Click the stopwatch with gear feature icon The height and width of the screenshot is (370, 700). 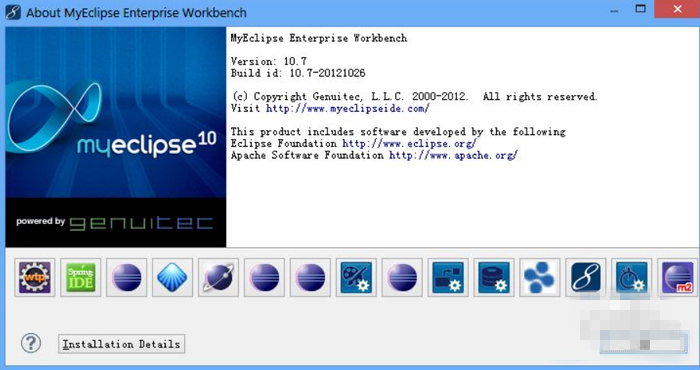[632, 277]
